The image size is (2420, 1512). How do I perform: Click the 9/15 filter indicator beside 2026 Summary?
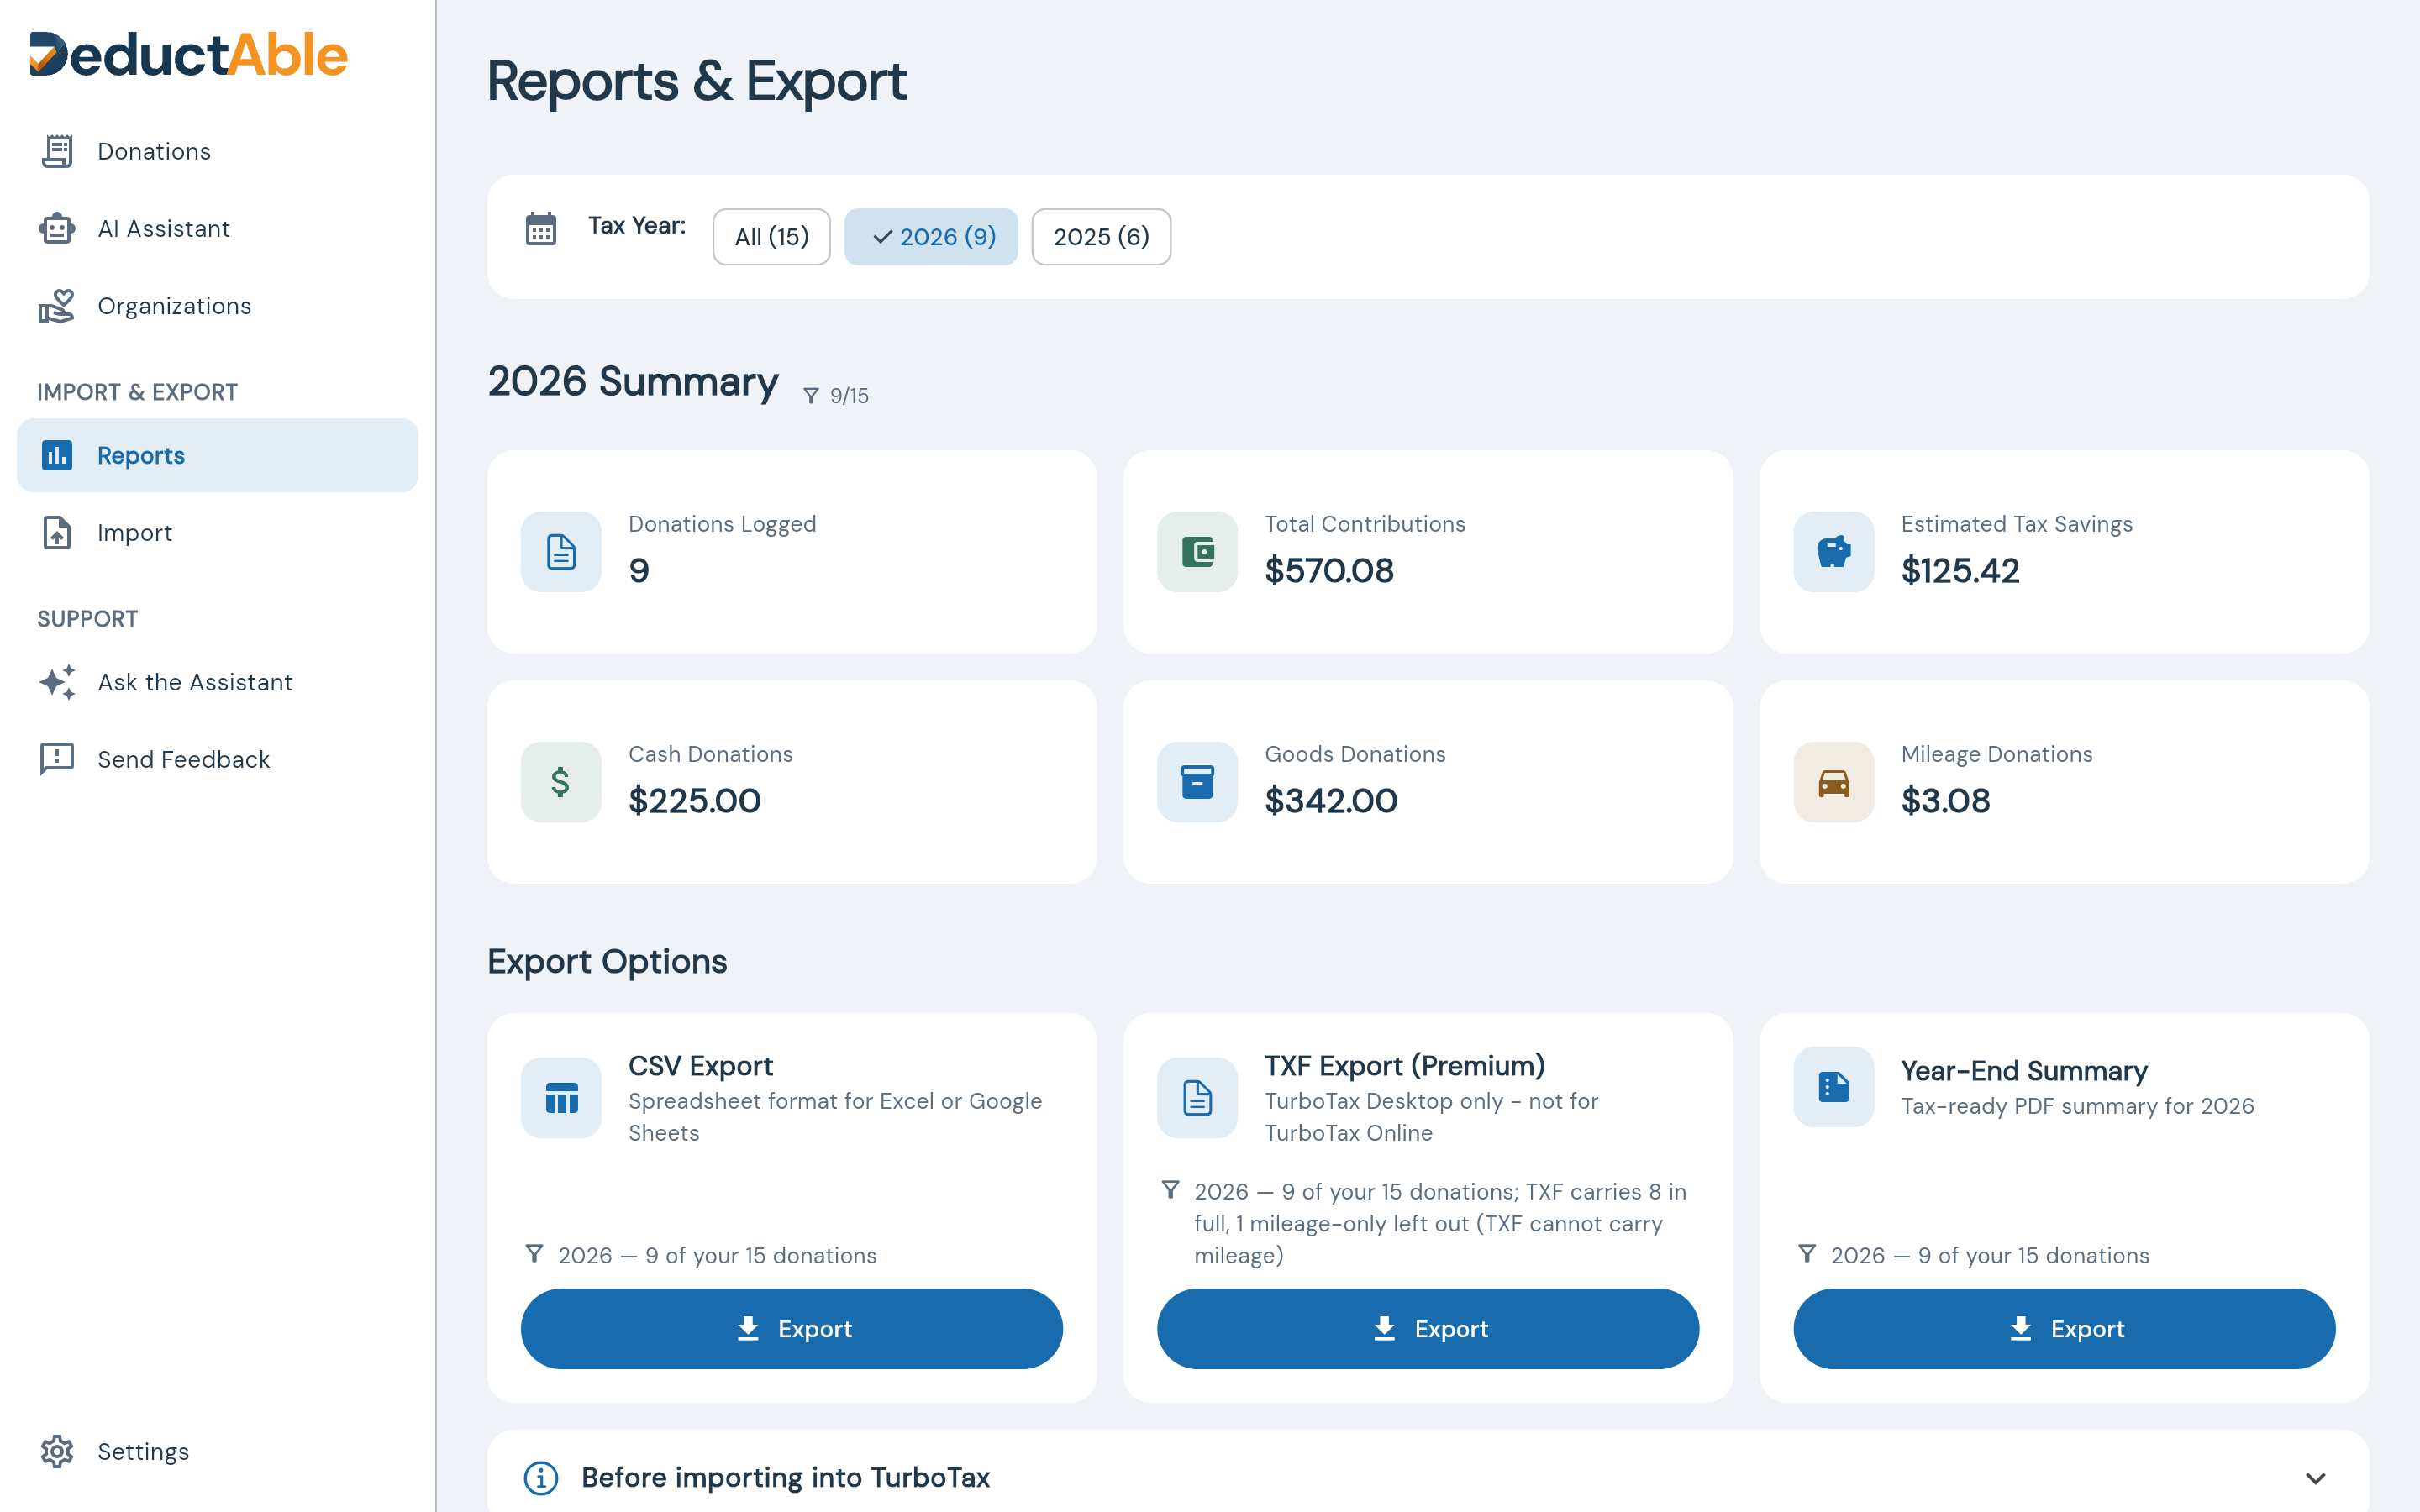[x=836, y=396]
